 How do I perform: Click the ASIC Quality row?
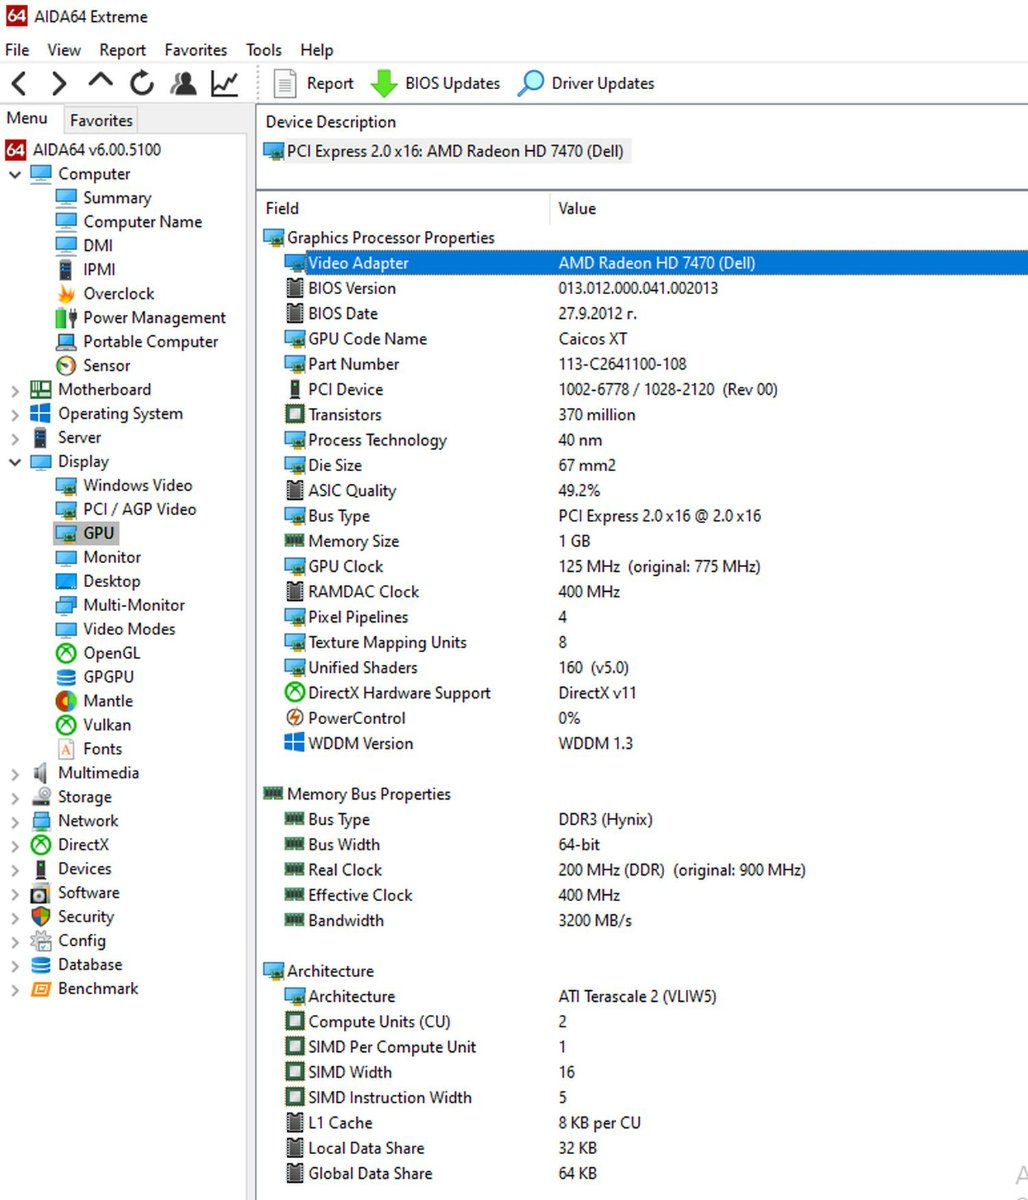point(643,491)
